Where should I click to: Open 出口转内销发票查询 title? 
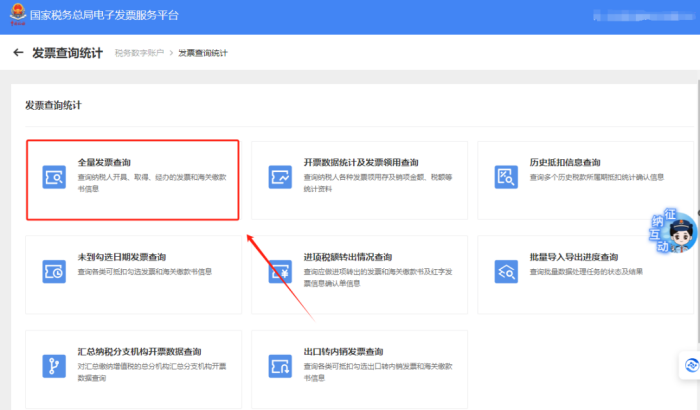[343, 352]
